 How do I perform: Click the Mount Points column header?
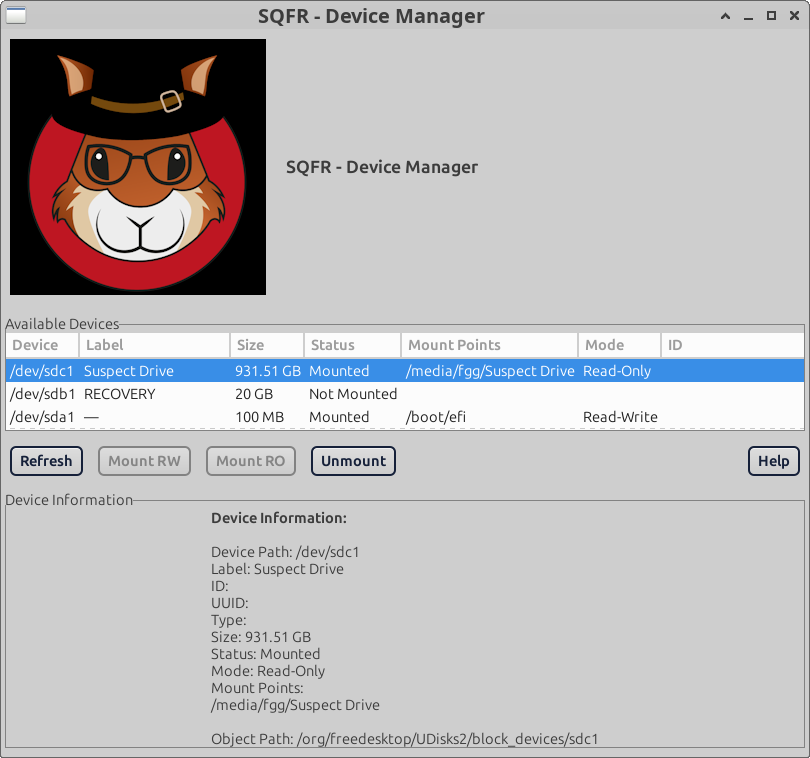pyautogui.click(x=488, y=345)
